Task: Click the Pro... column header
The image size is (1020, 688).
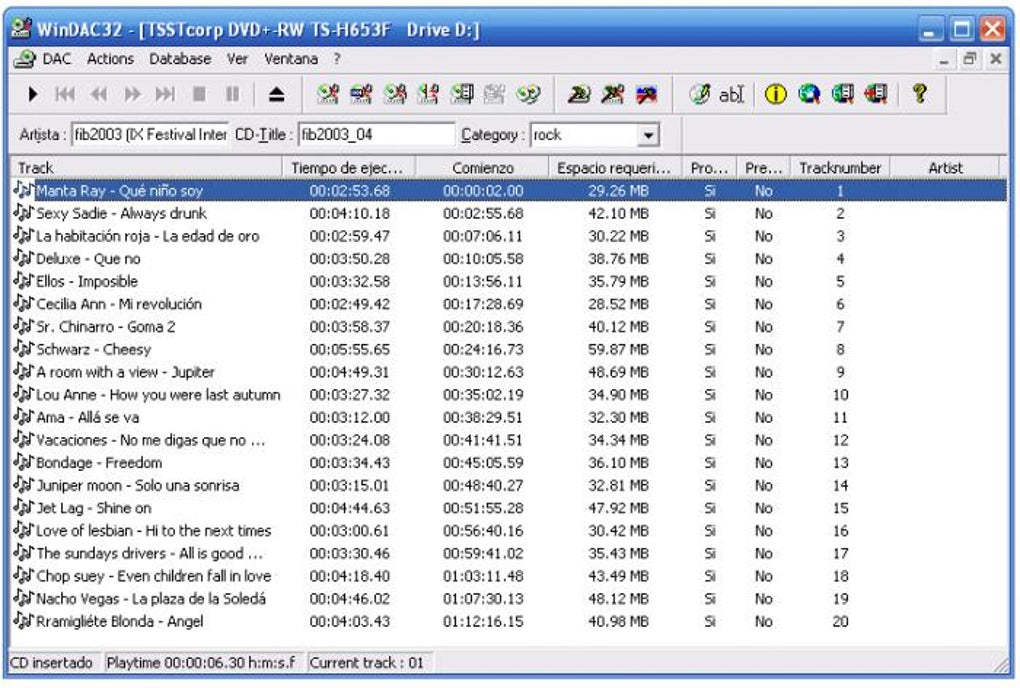Action: point(709,168)
